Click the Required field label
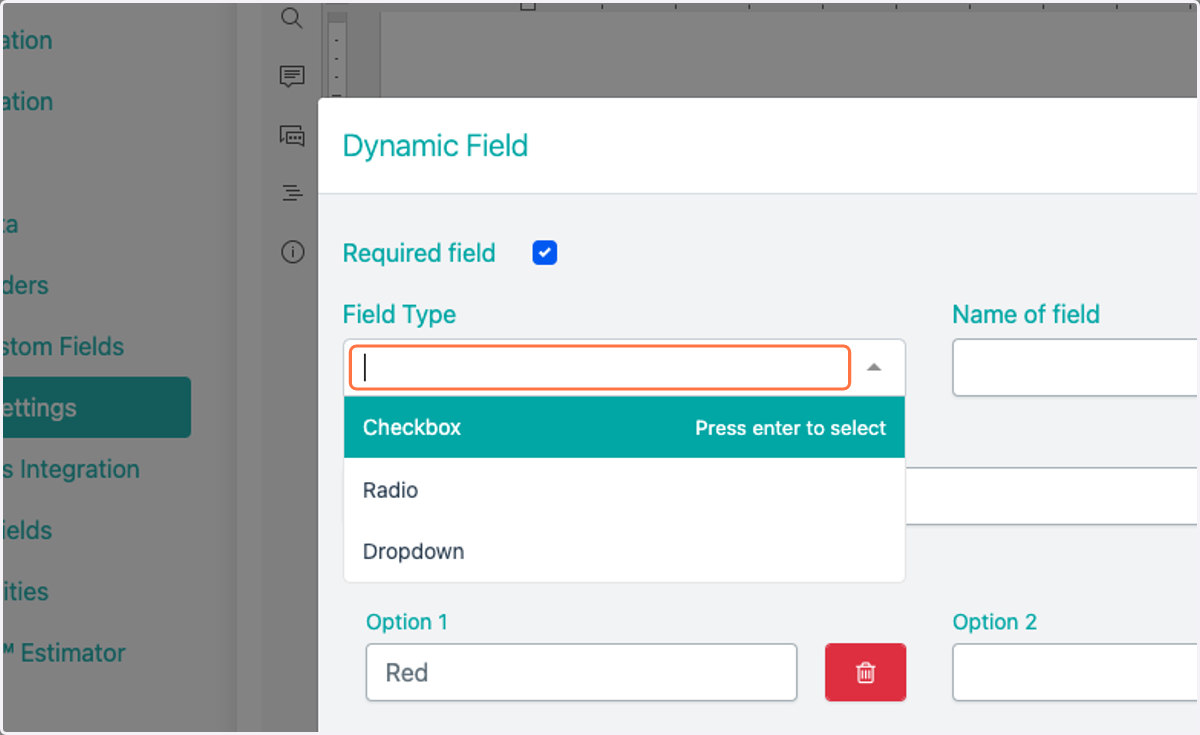This screenshot has width=1200, height=735. pos(419,253)
